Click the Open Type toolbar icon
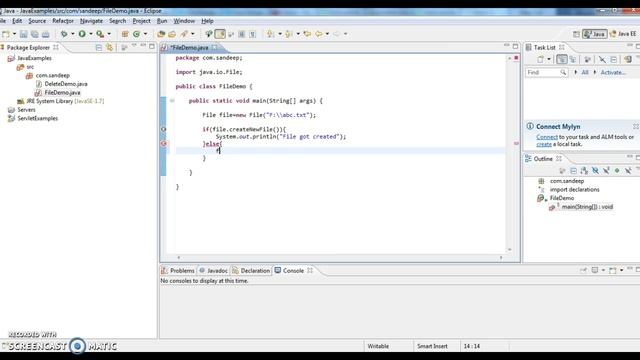 coord(161,34)
